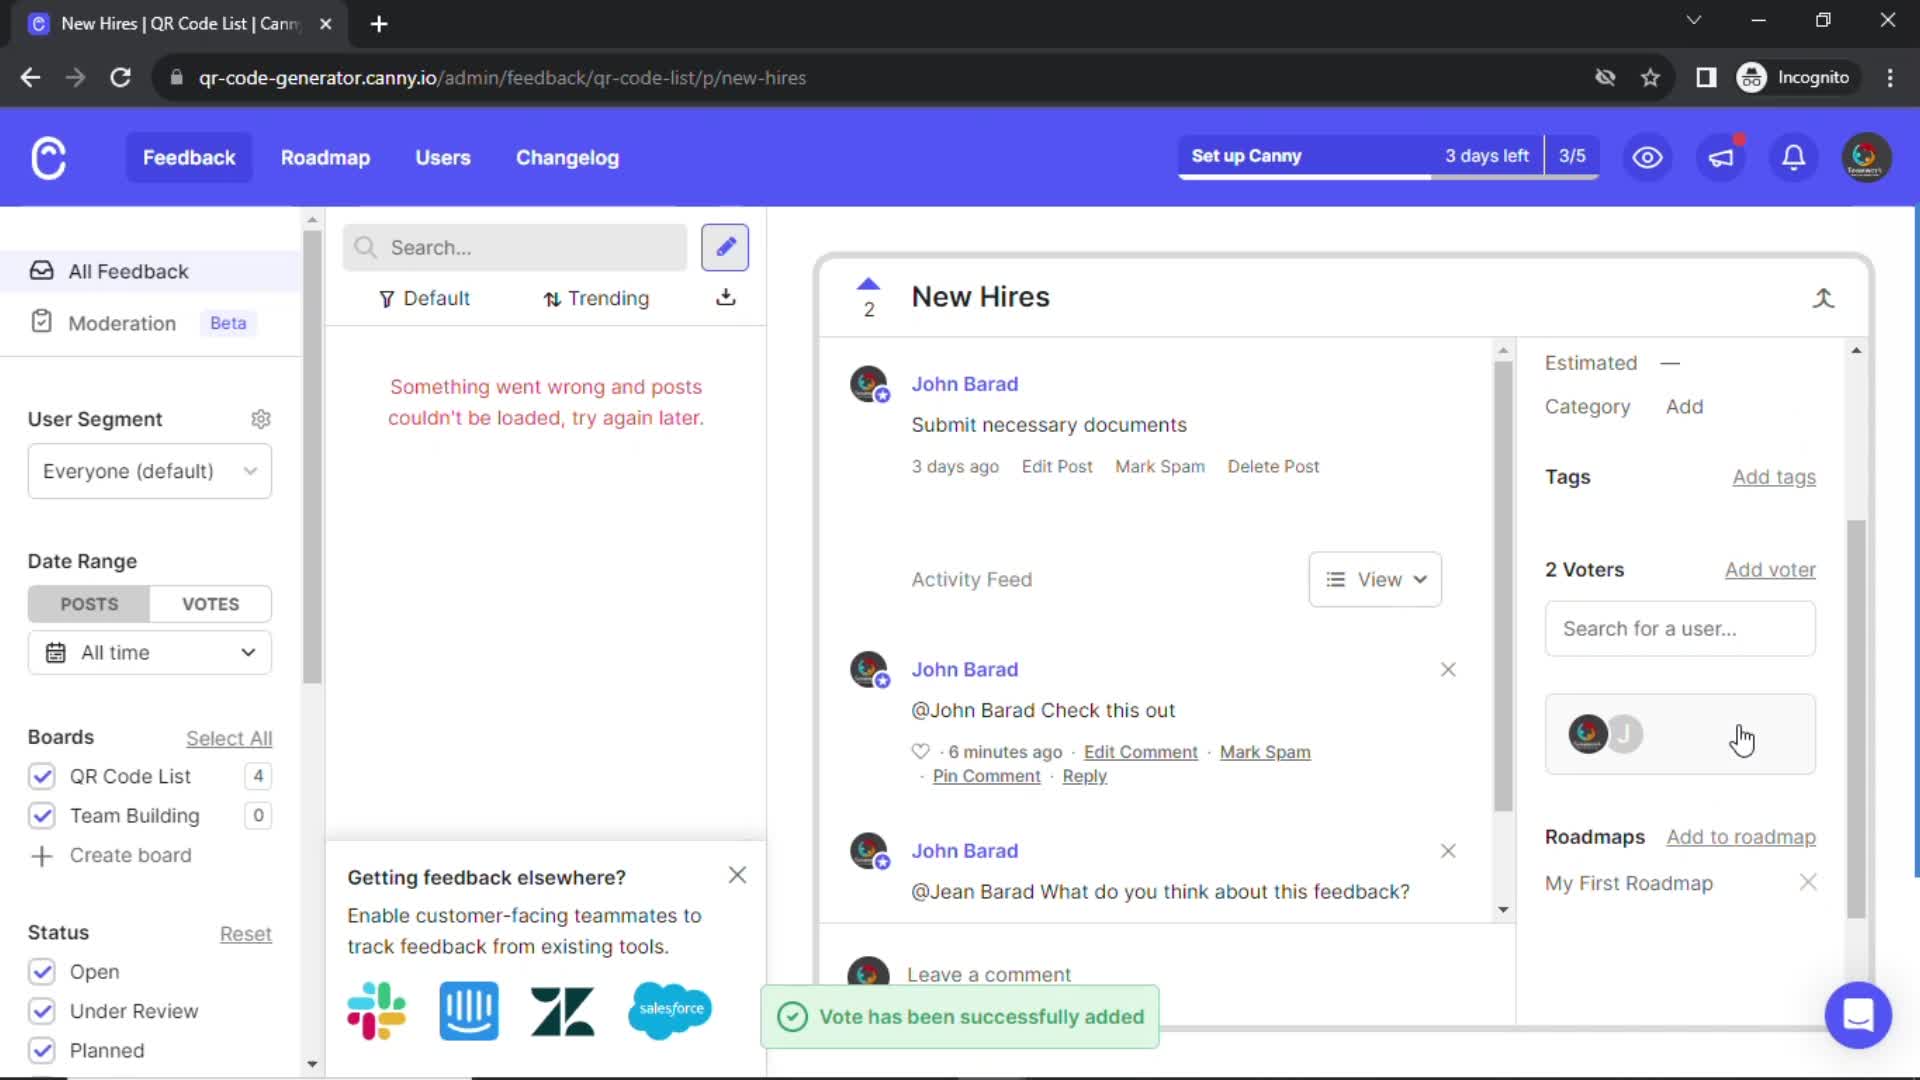The height and width of the screenshot is (1080, 1920).
Task: Click Delete Post under the post
Action: (x=1273, y=467)
